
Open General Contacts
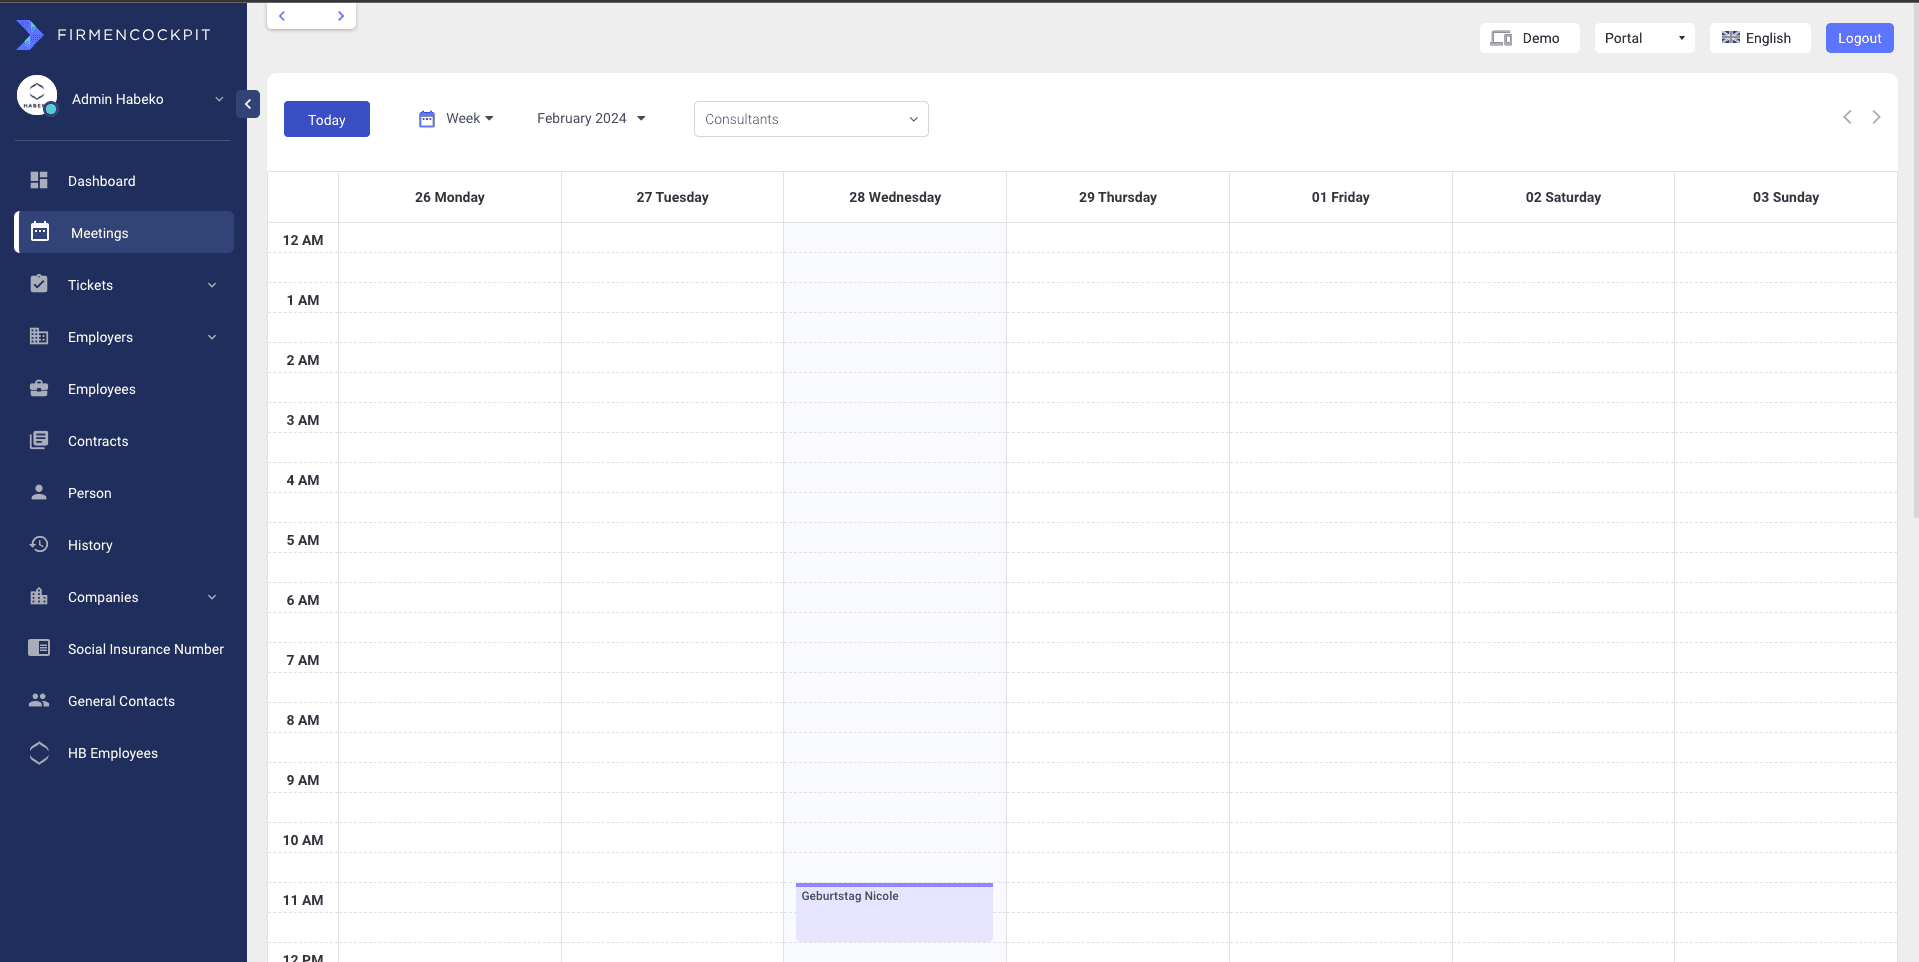tap(124, 701)
